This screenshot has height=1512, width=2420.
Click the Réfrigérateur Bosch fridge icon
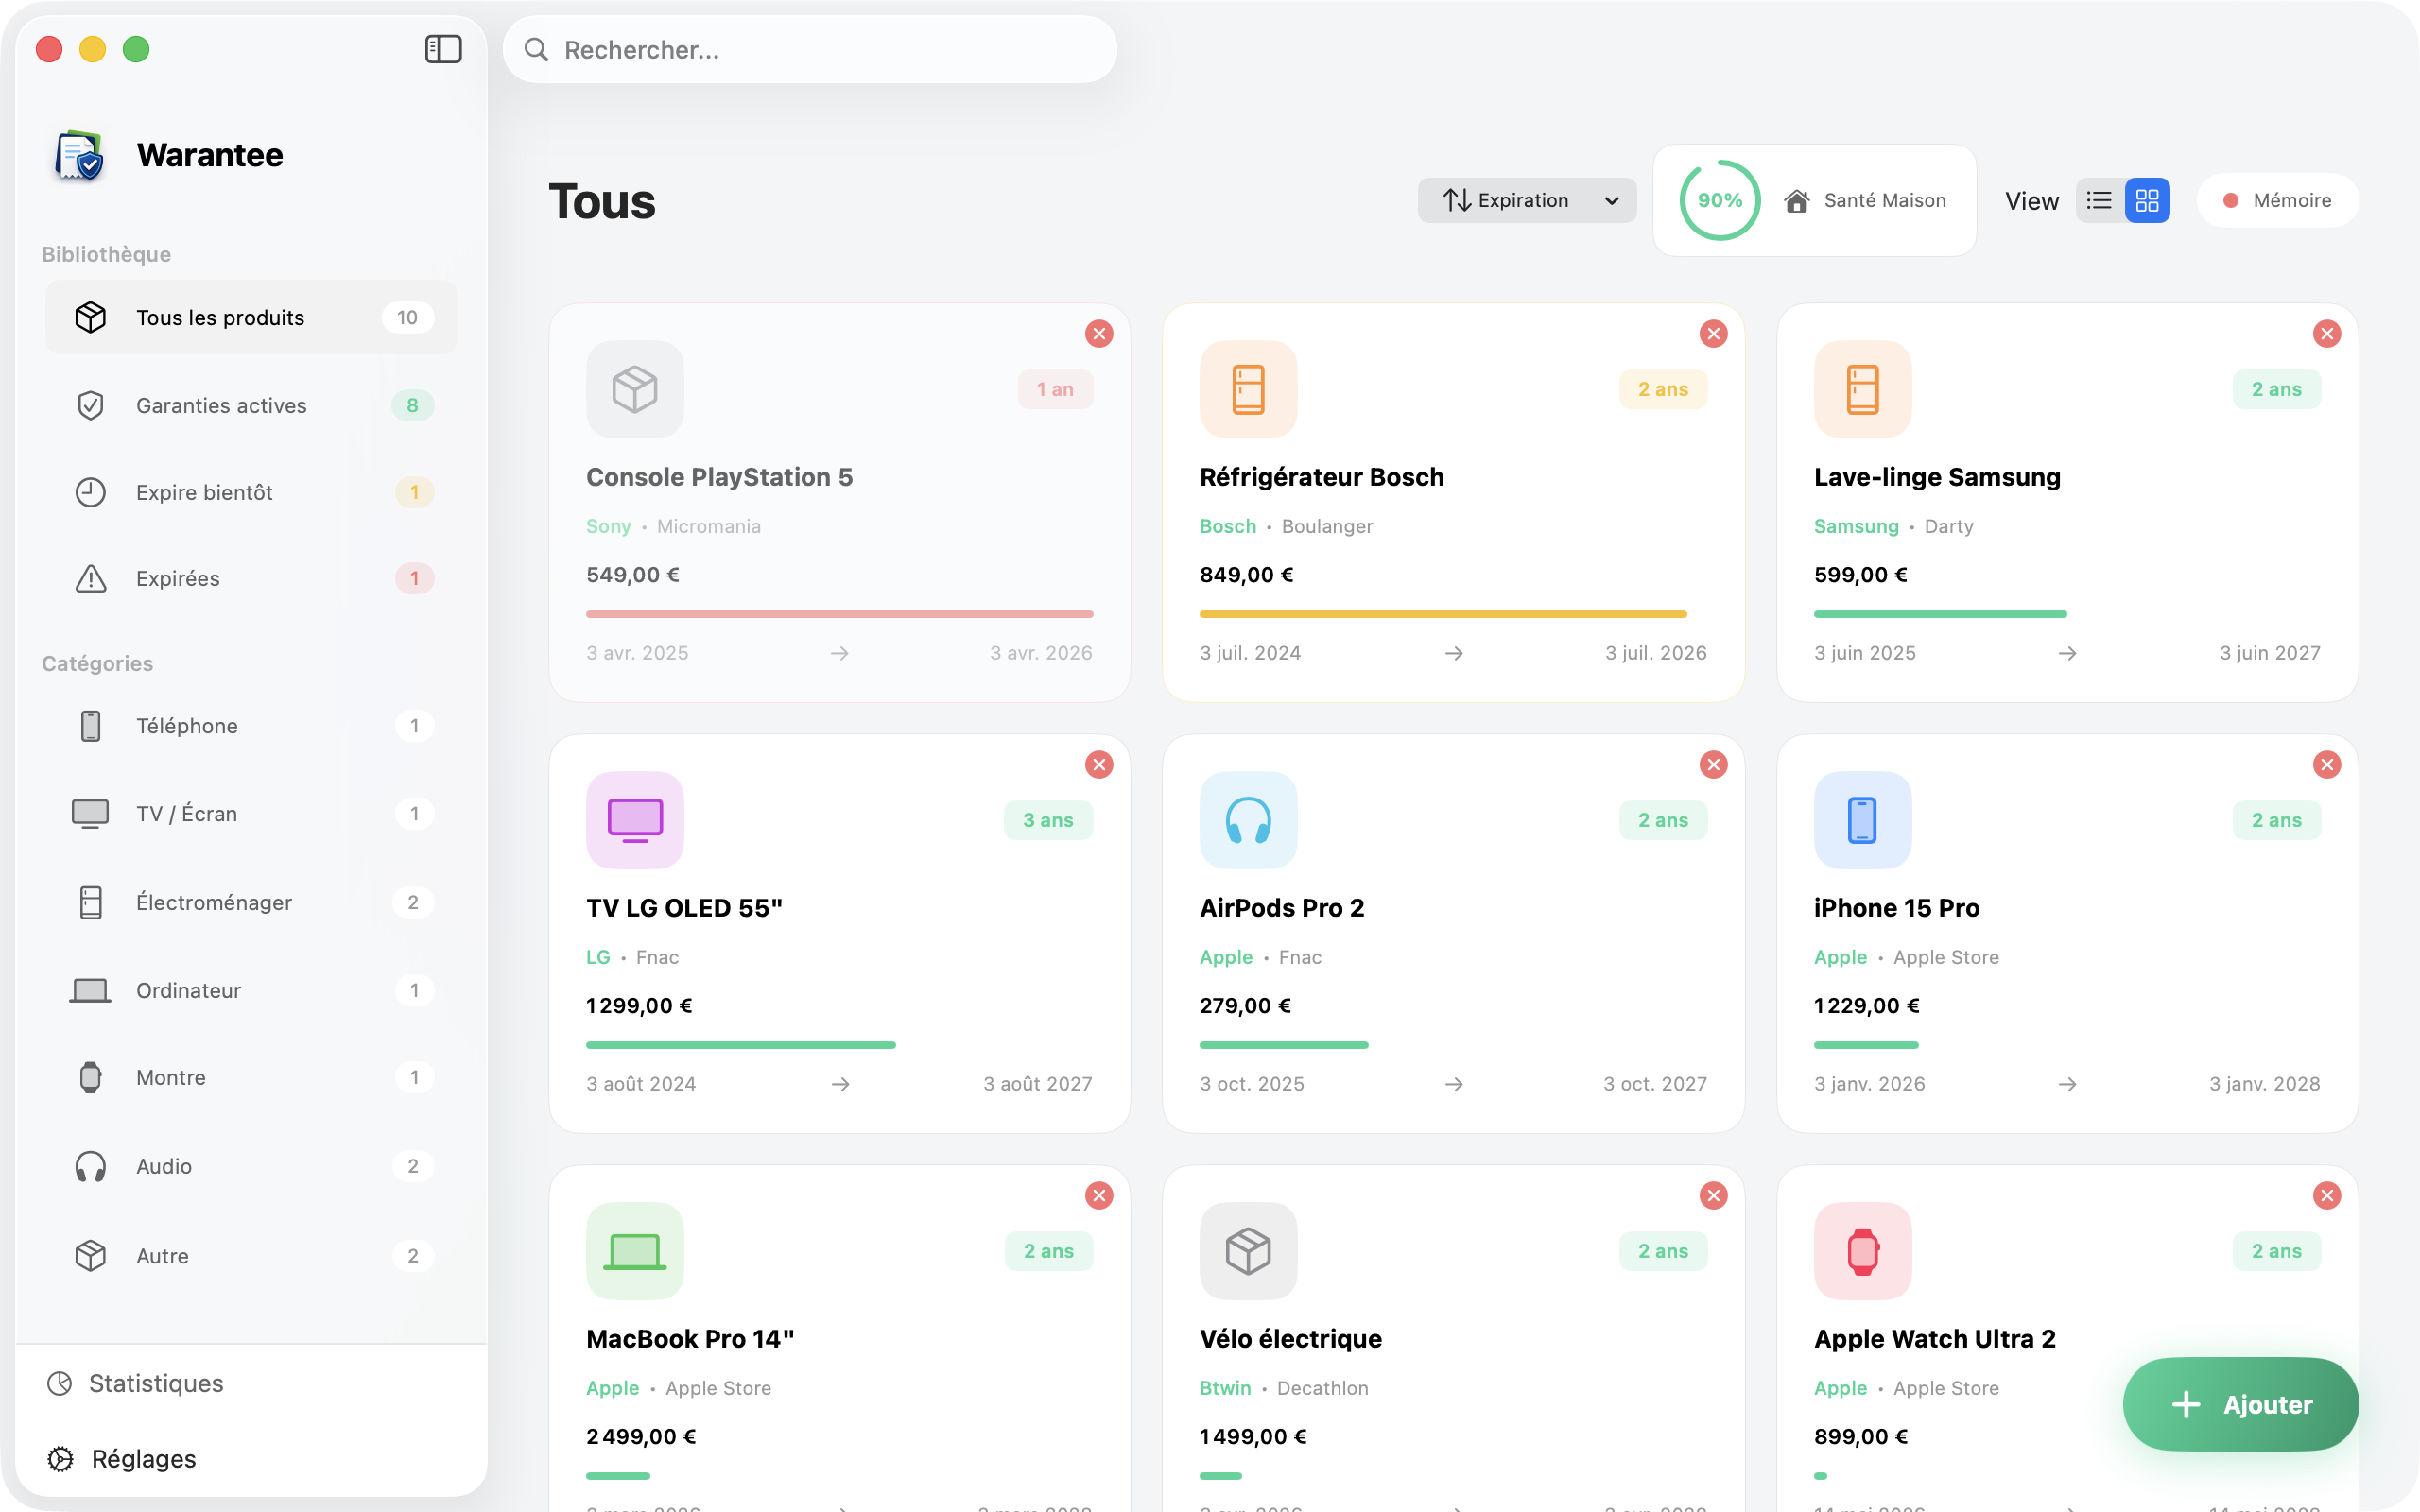[x=1248, y=389]
